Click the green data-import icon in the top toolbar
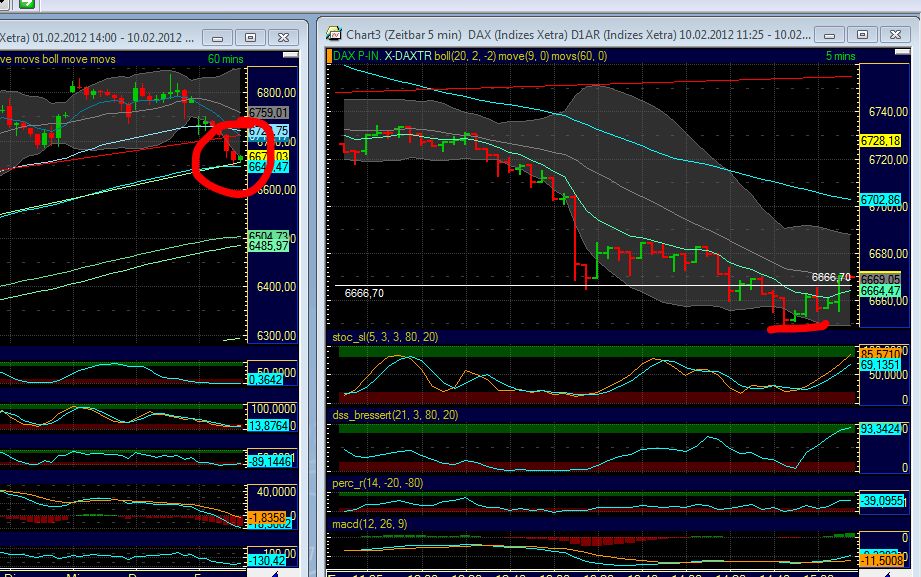This screenshot has height=577, width=921. tap(27, 5)
